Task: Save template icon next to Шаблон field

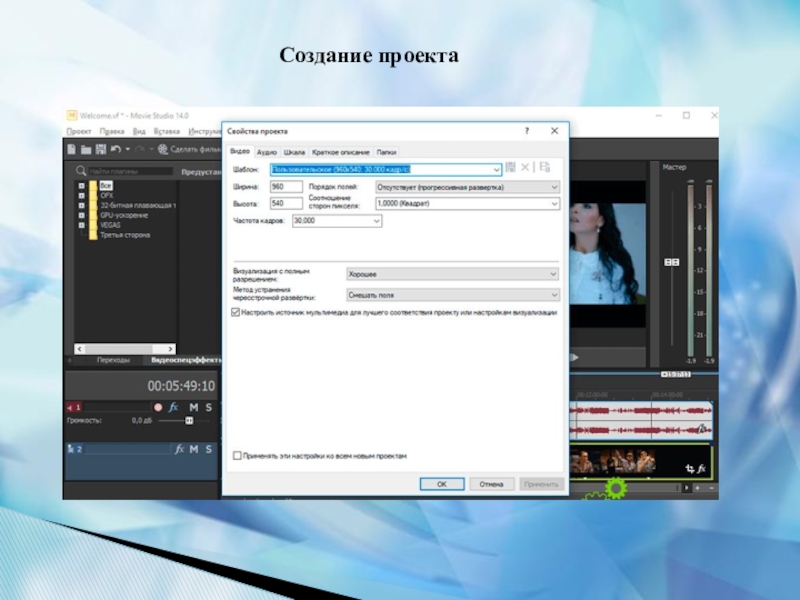Action: tap(511, 168)
